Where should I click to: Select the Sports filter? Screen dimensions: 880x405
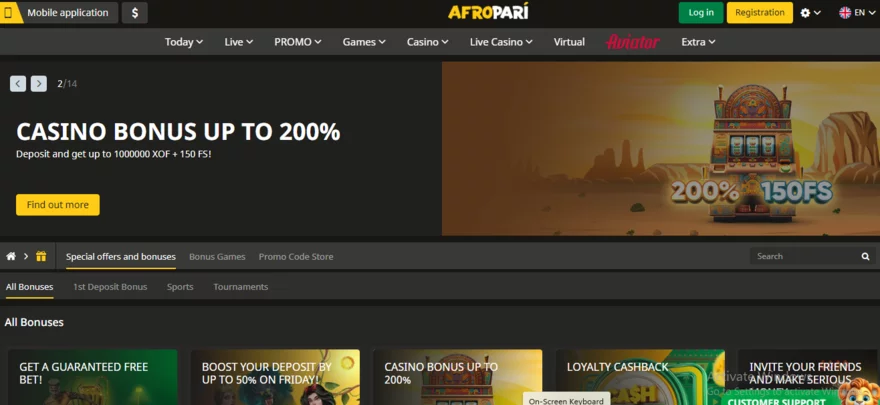click(x=180, y=287)
